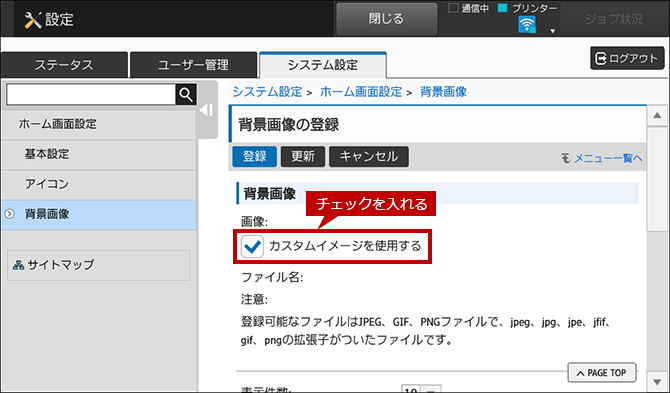Click the 設定 wrench icon
Image resolution: width=670 pixels, height=393 pixels.
[x=32, y=20]
